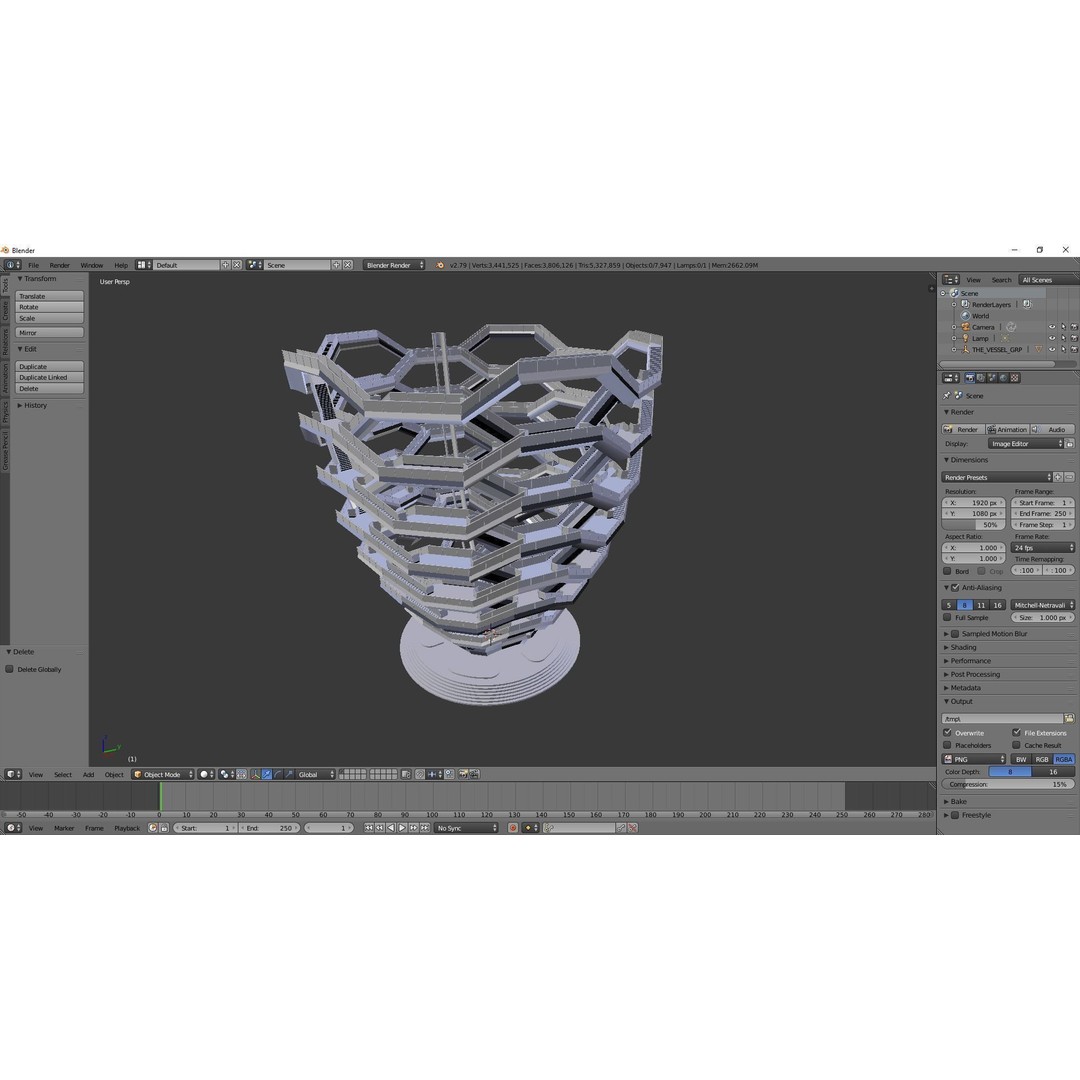Open the Help menu
This screenshot has width=1080, height=1080.
tap(121, 265)
